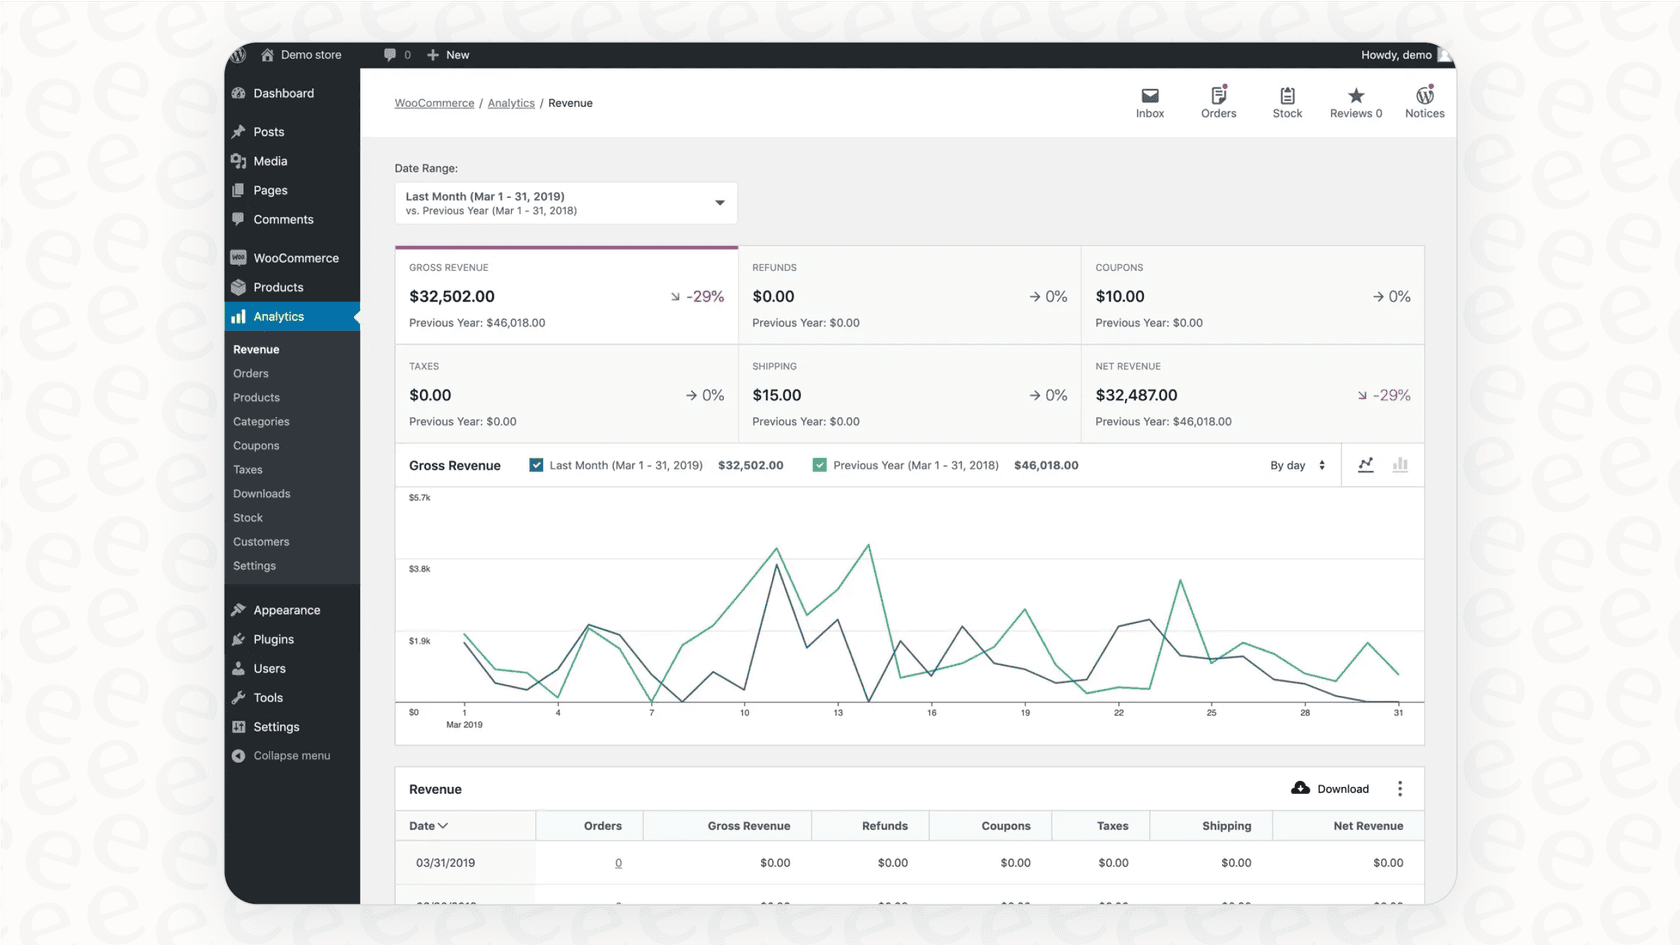Open the Stock activity panel
The image size is (1680, 945).
click(x=1287, y=100)
